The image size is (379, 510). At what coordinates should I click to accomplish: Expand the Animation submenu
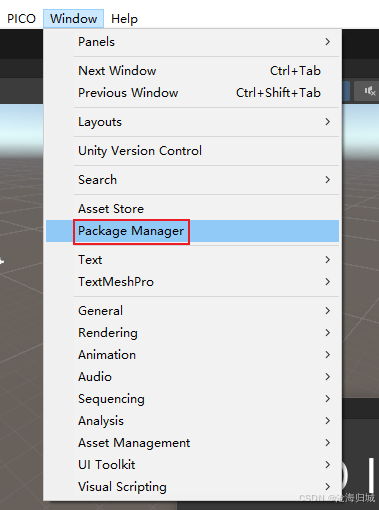(192, 355)
